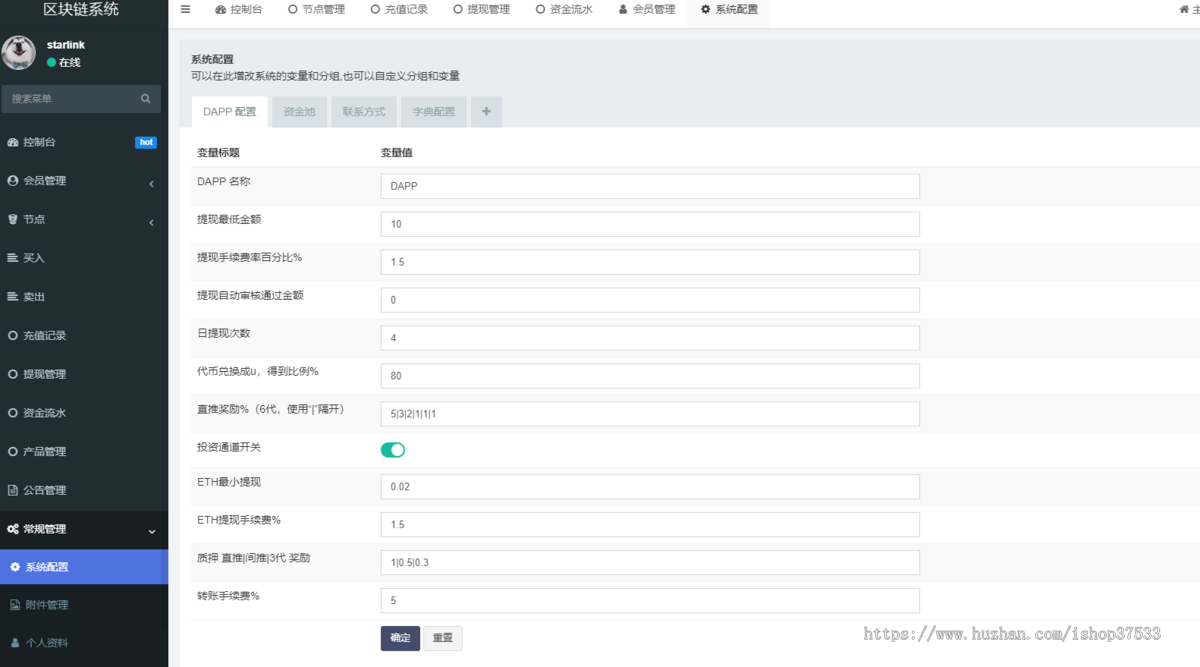
Task: Open 控制台 via its dashboard icon in top nav
Action: [x=221, y=9]
